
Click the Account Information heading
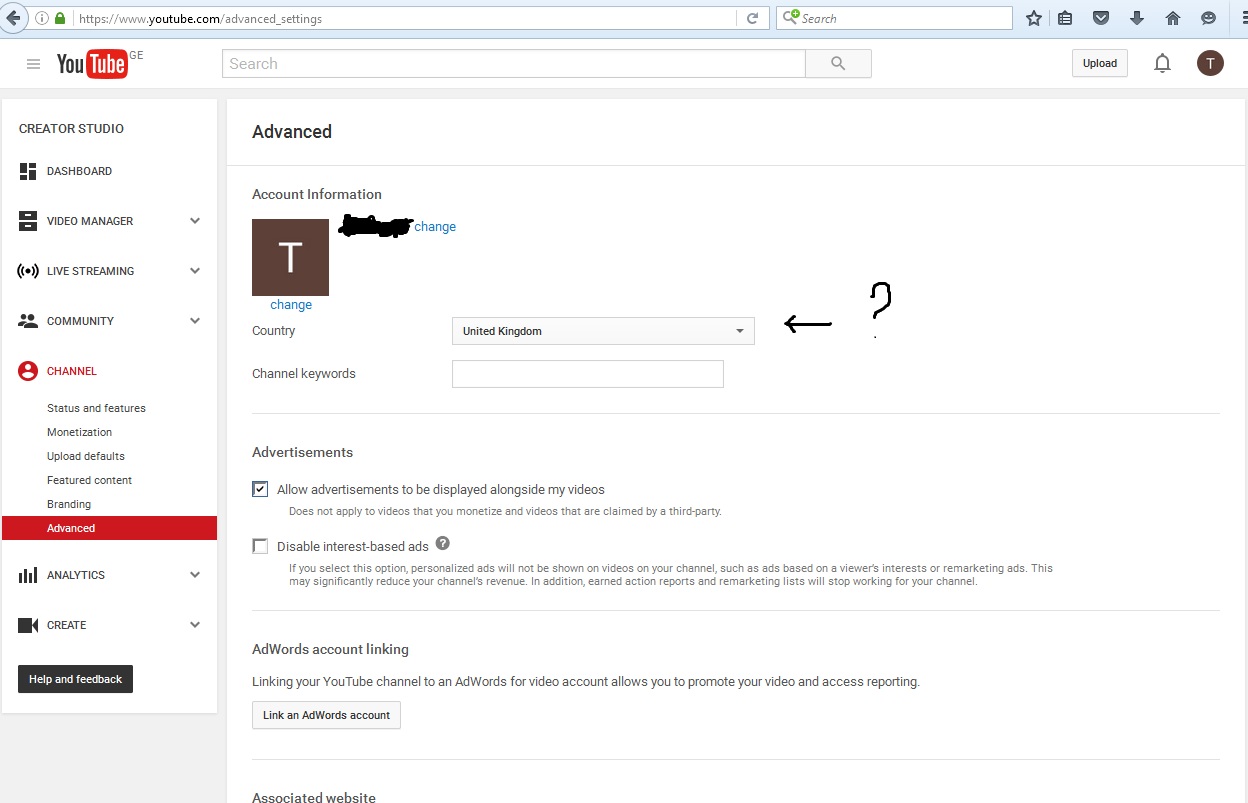pos(317,194)
